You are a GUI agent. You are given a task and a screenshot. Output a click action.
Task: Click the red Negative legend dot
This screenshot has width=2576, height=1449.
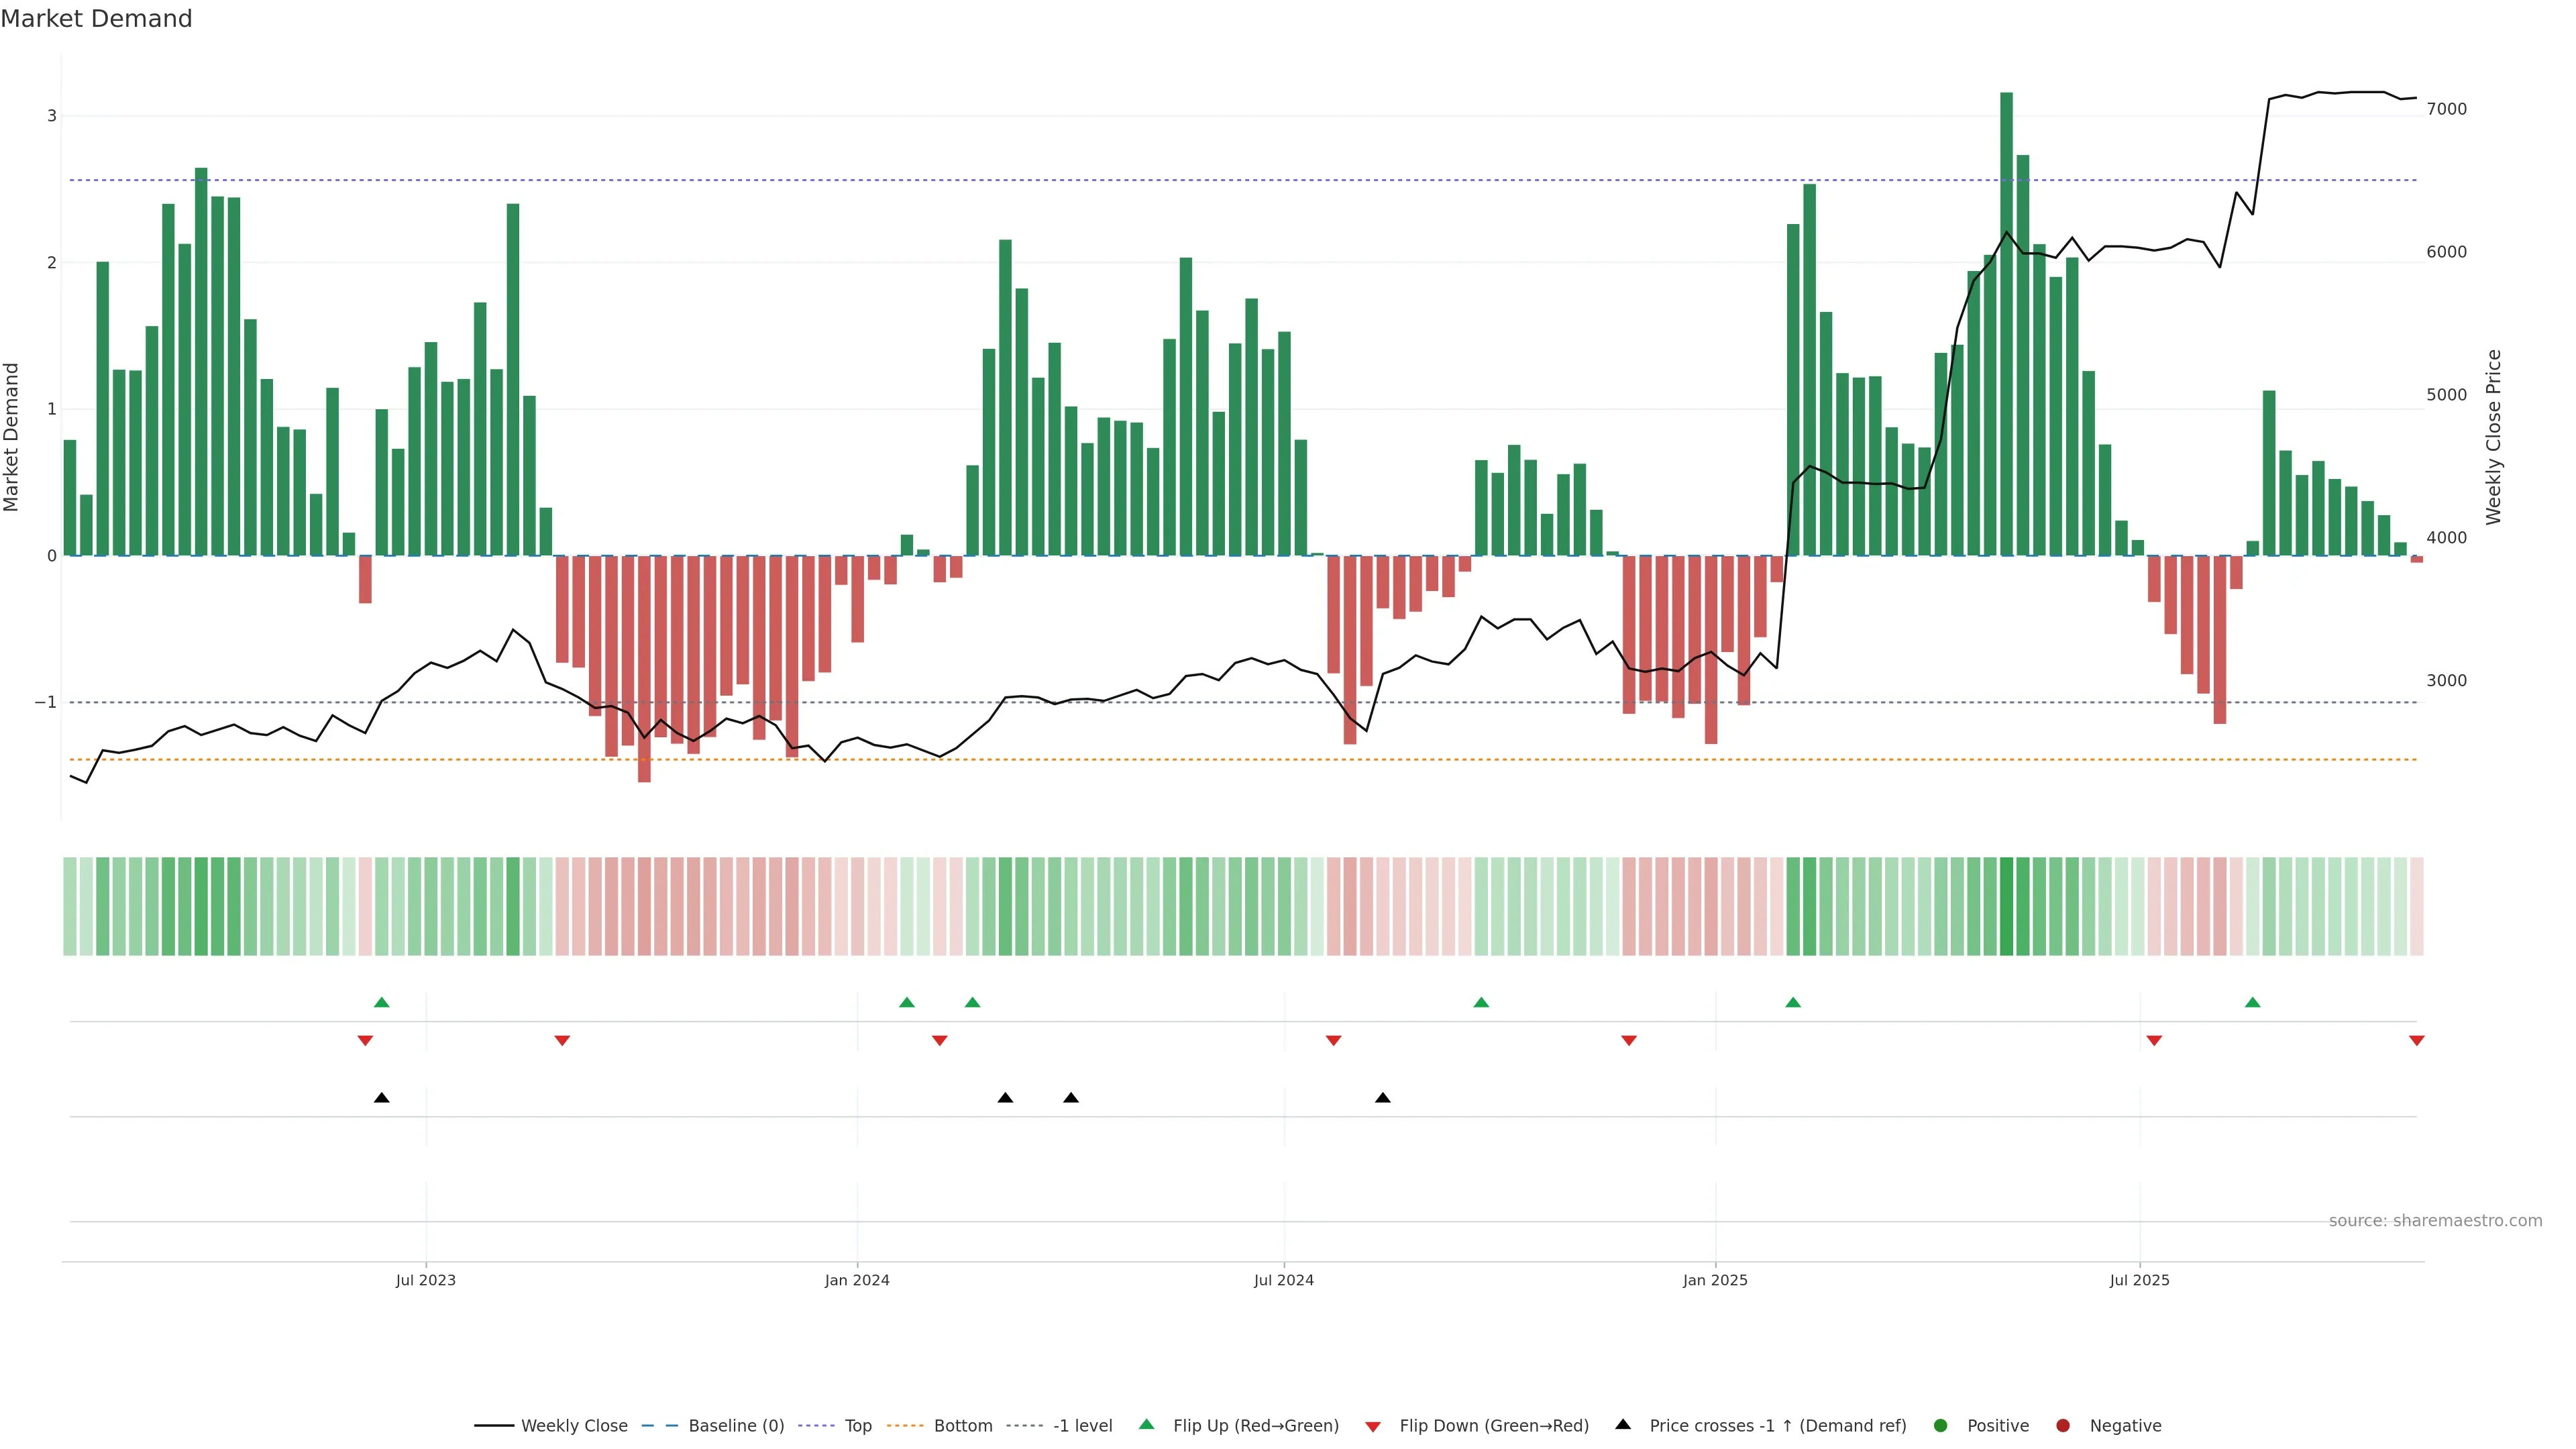pos(2063,1425)
